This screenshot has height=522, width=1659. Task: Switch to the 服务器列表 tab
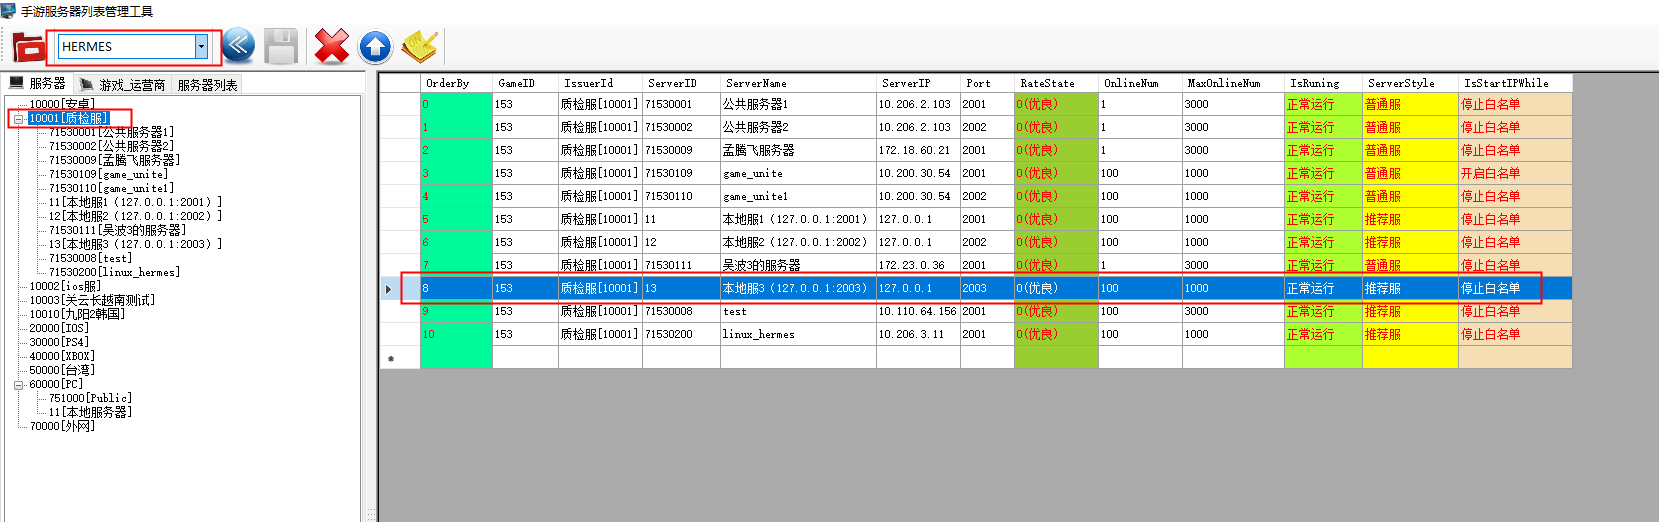click(x=207, y=85)
